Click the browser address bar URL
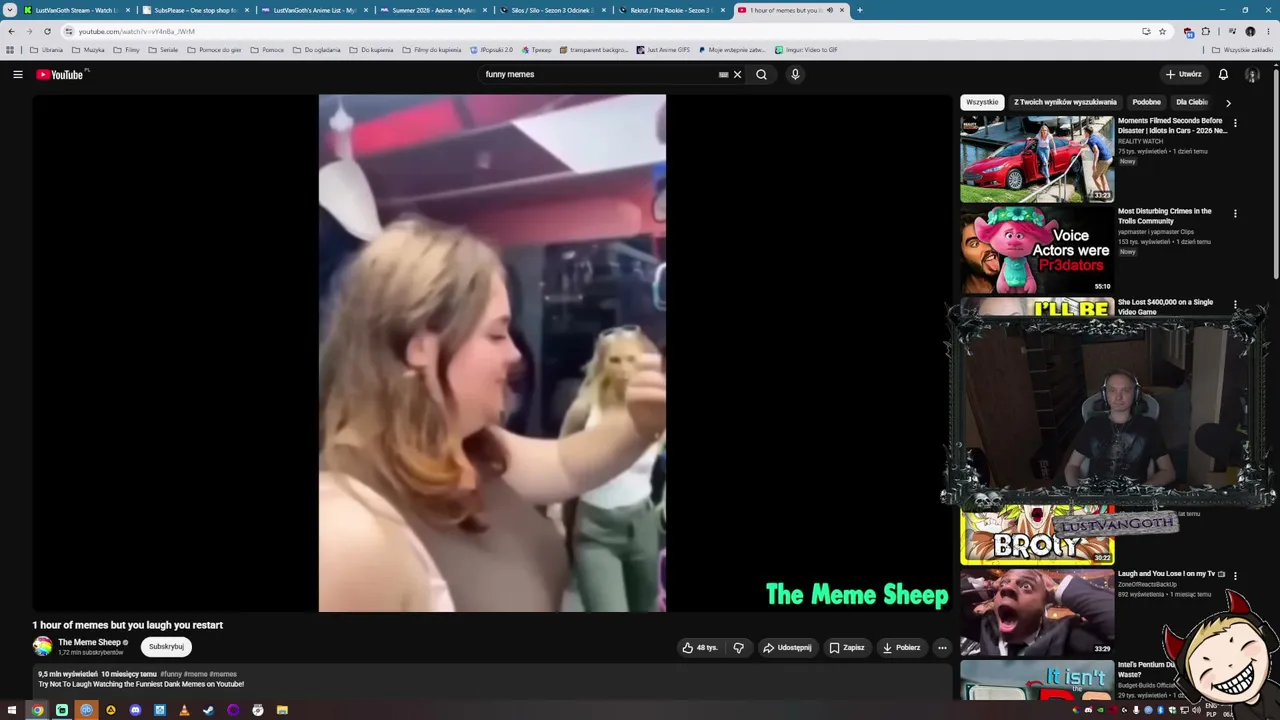This screenshot has width=1280, height=720. tap(137, 31)
